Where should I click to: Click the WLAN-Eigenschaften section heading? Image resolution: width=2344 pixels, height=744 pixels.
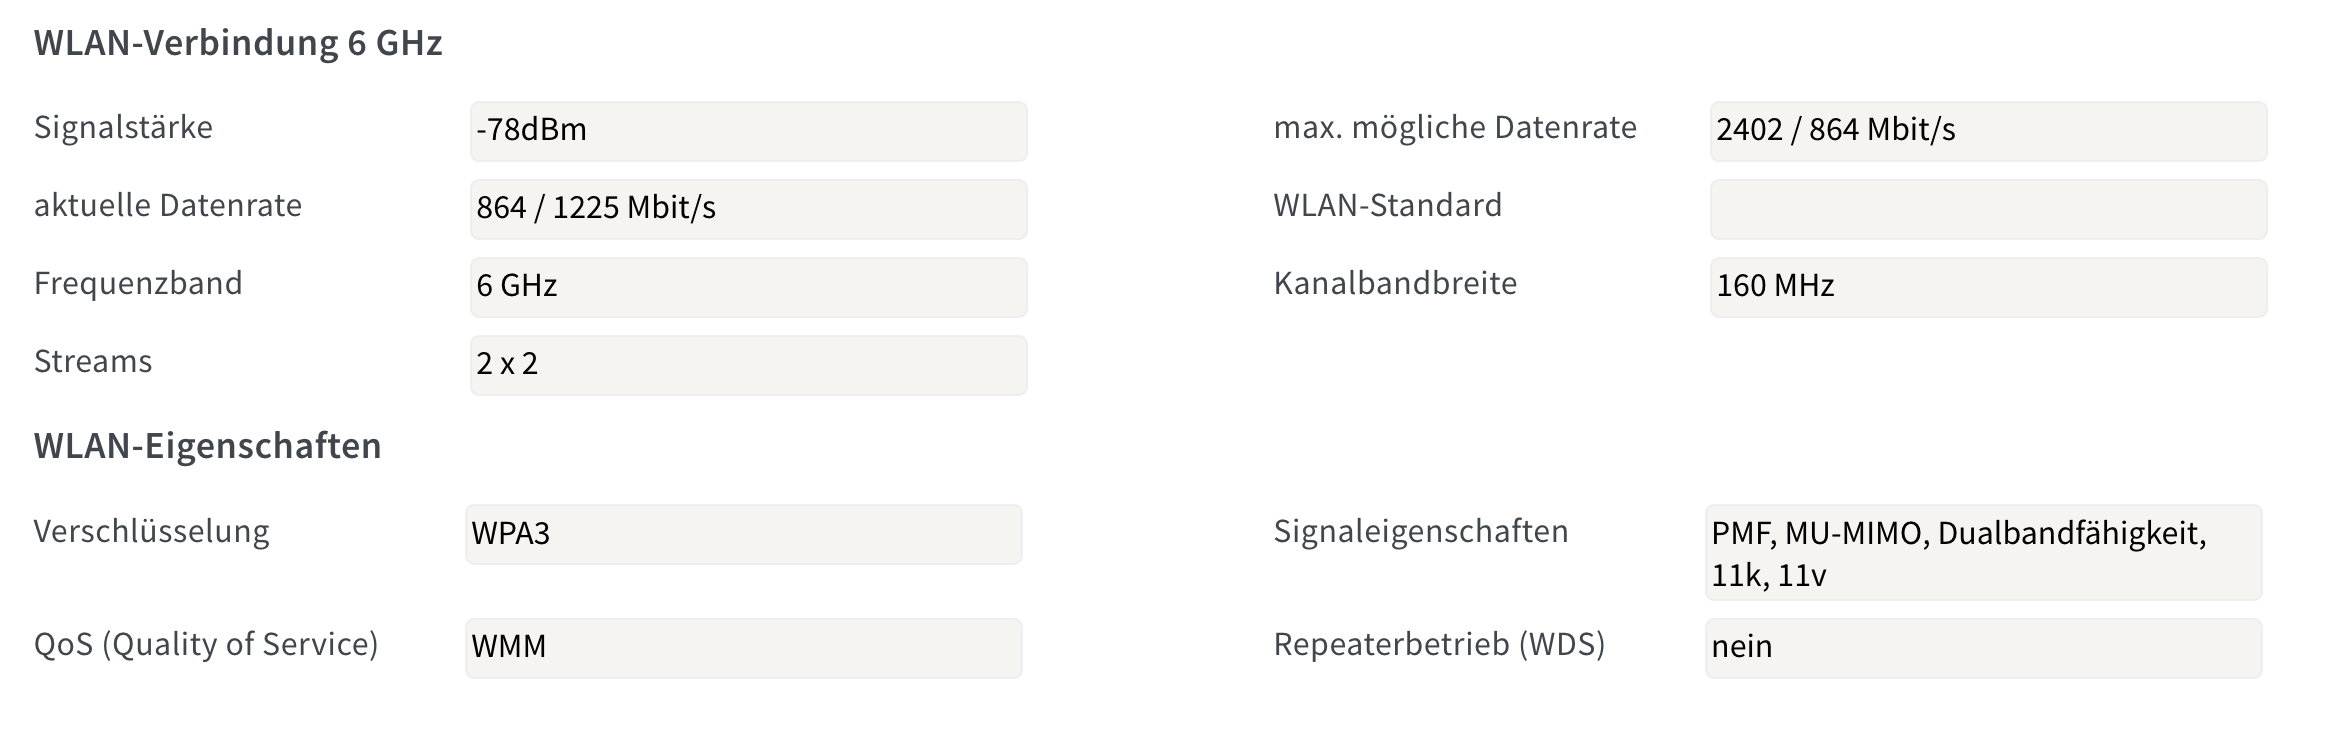click(x=208, y=446)
